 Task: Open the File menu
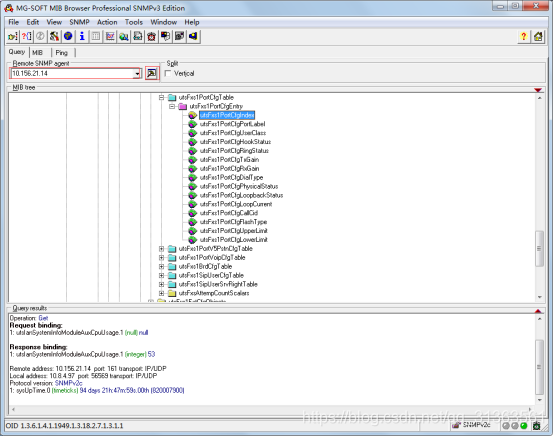point(13,22)
